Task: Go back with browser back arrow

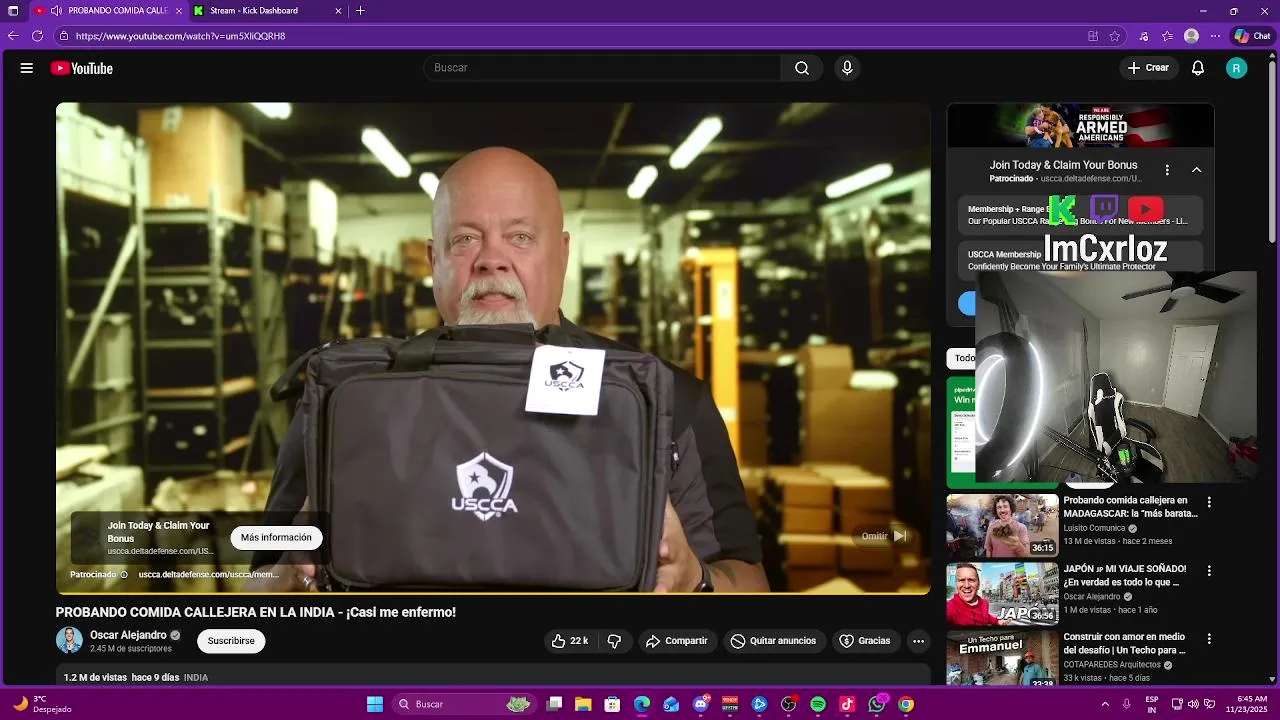Action: (x=13, y=36)
